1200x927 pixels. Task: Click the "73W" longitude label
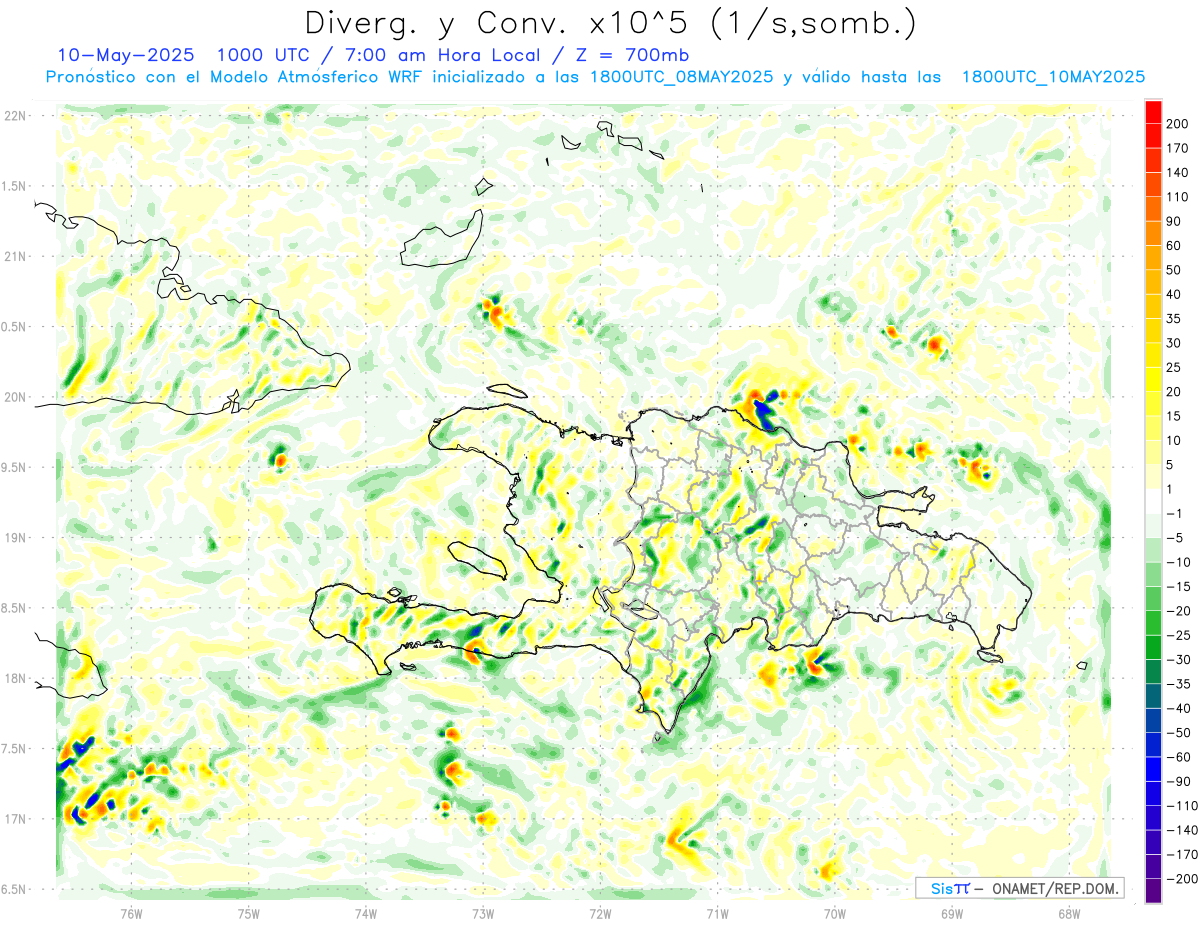[483, 912]
